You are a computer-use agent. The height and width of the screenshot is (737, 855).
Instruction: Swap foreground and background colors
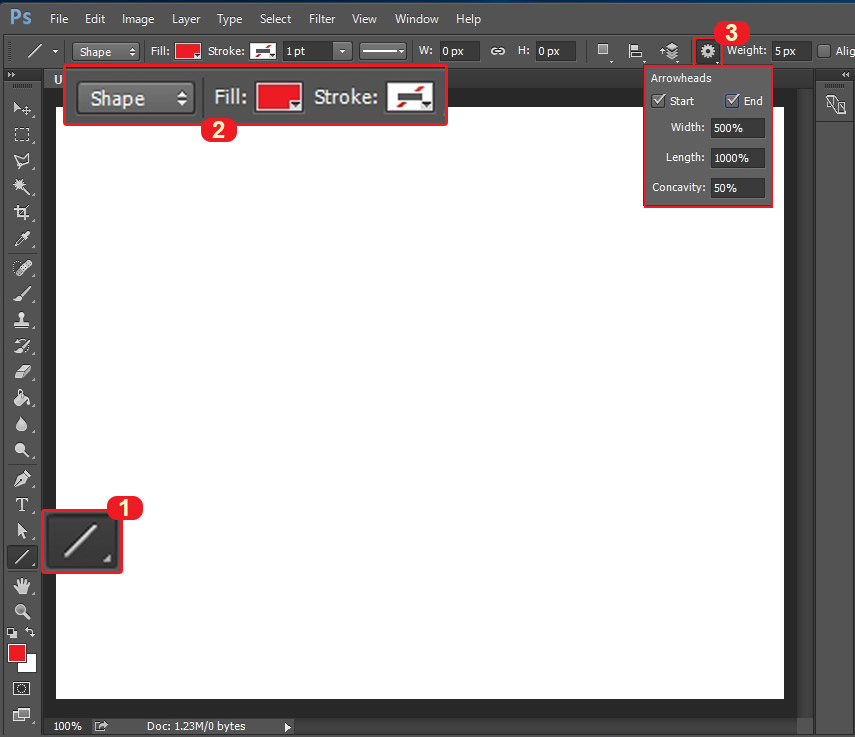[x=31, y=632]
